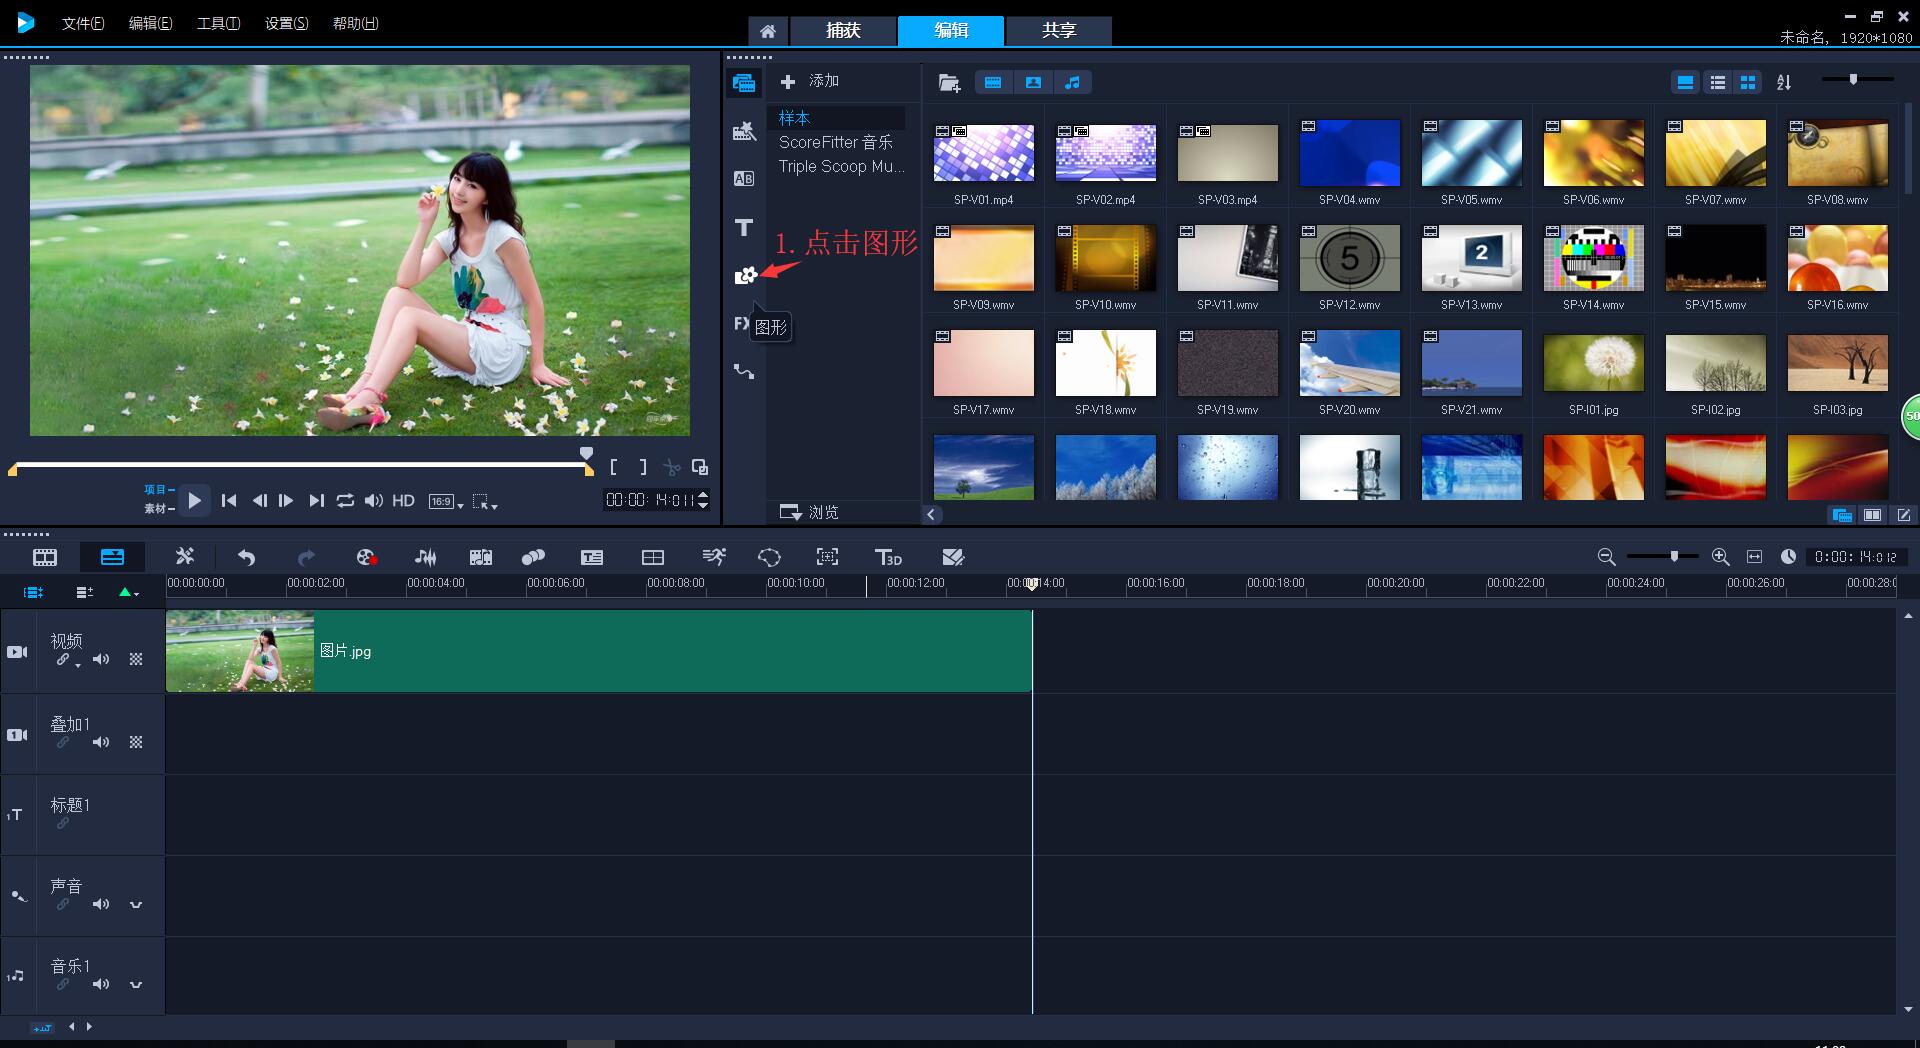Click the split clip scissors icon
The image size is (1920, 1048).
[x=672, y=467]
